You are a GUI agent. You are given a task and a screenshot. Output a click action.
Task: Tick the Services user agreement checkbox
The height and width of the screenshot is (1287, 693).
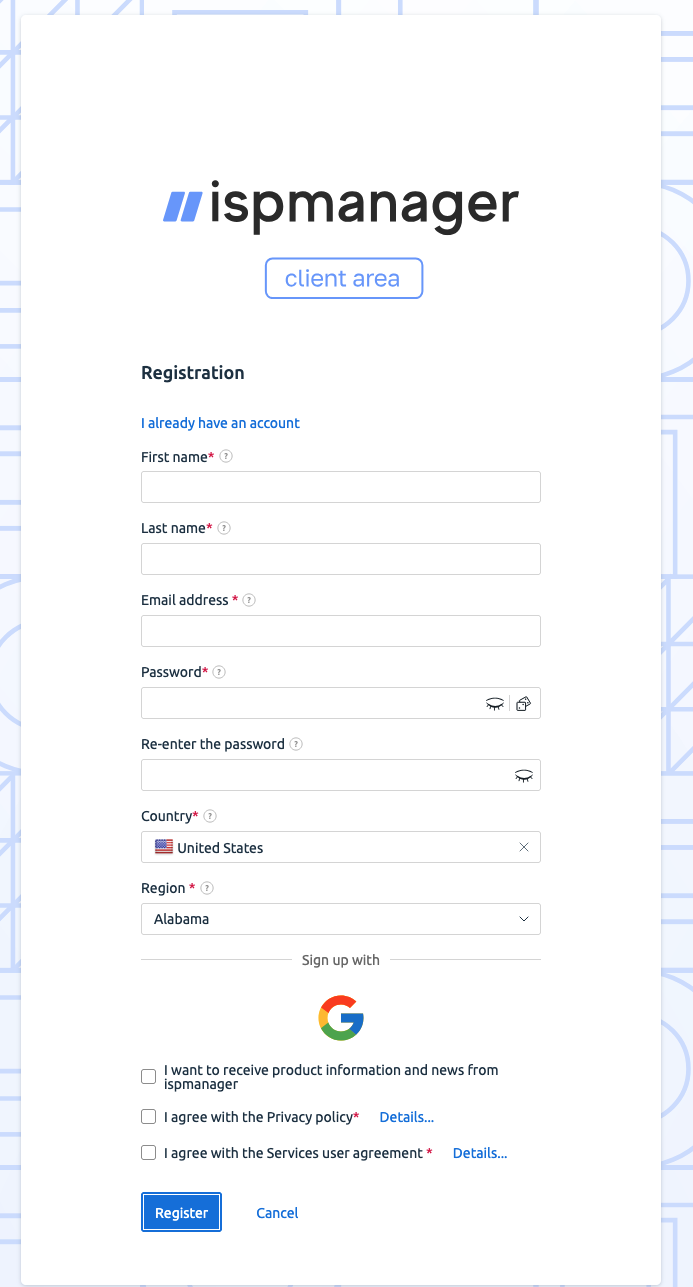point(149,1153)
